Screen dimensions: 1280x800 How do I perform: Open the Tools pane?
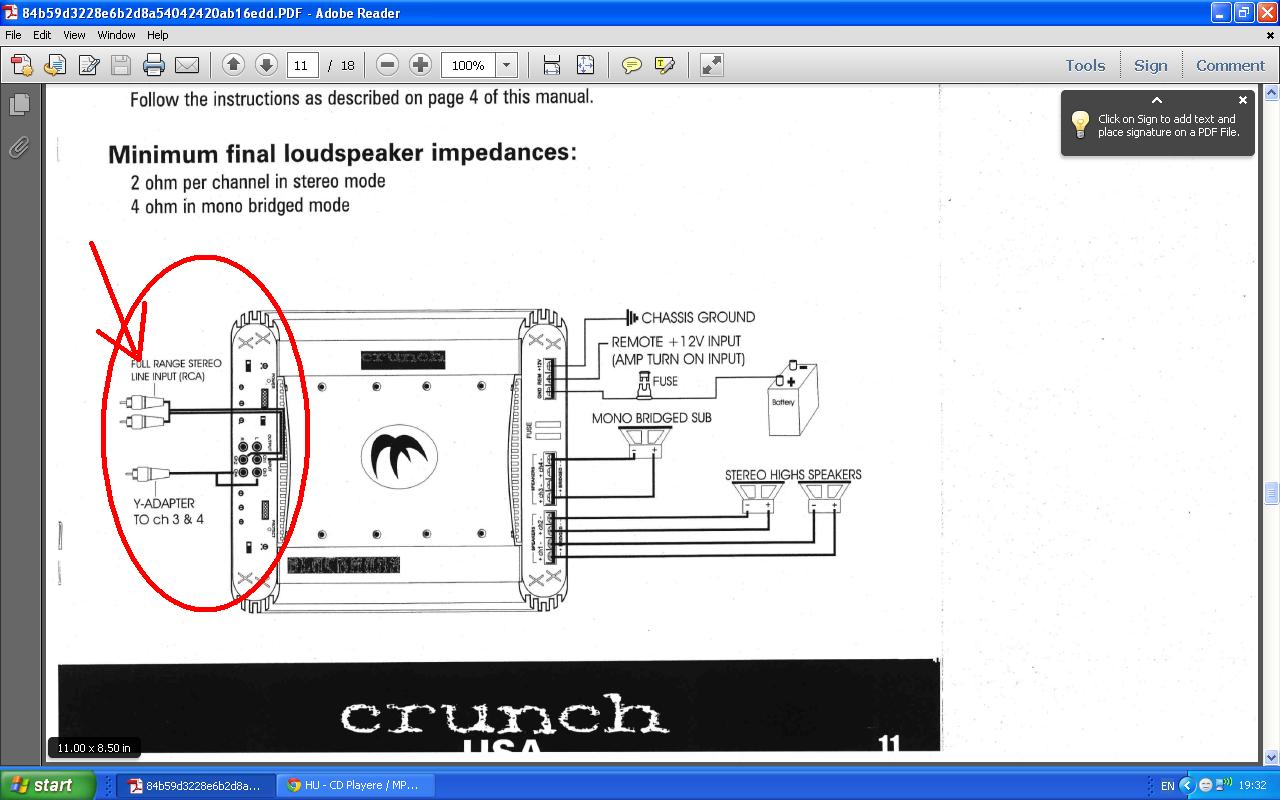[x=1085, y=65]
